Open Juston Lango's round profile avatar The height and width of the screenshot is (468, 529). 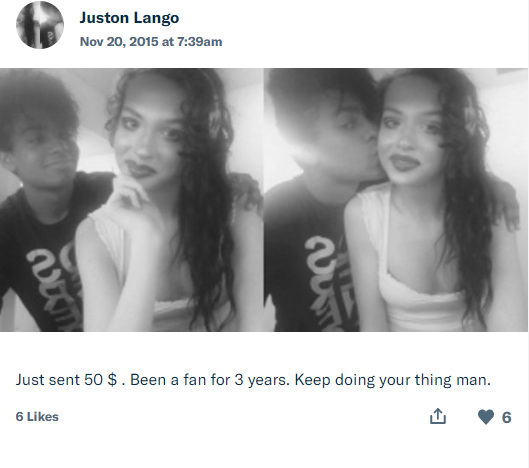click(40, 25)
